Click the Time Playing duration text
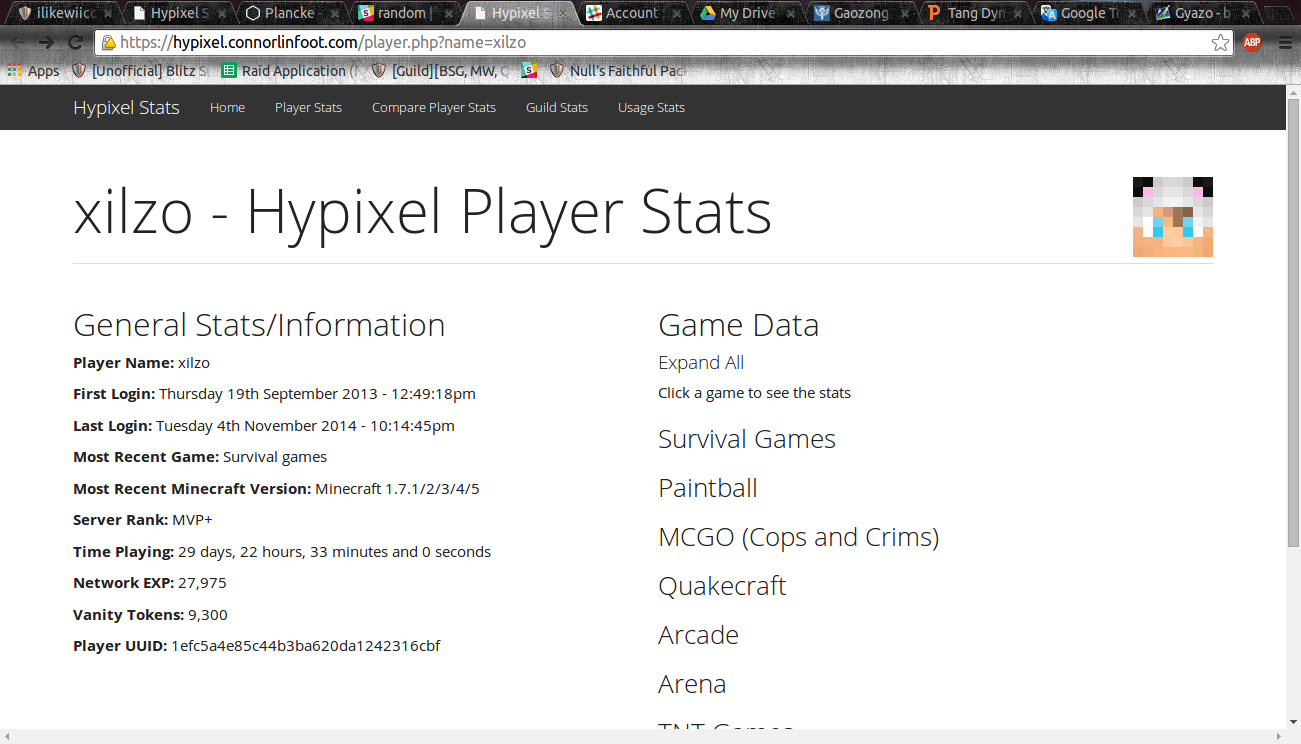 (x=334, y=552)
